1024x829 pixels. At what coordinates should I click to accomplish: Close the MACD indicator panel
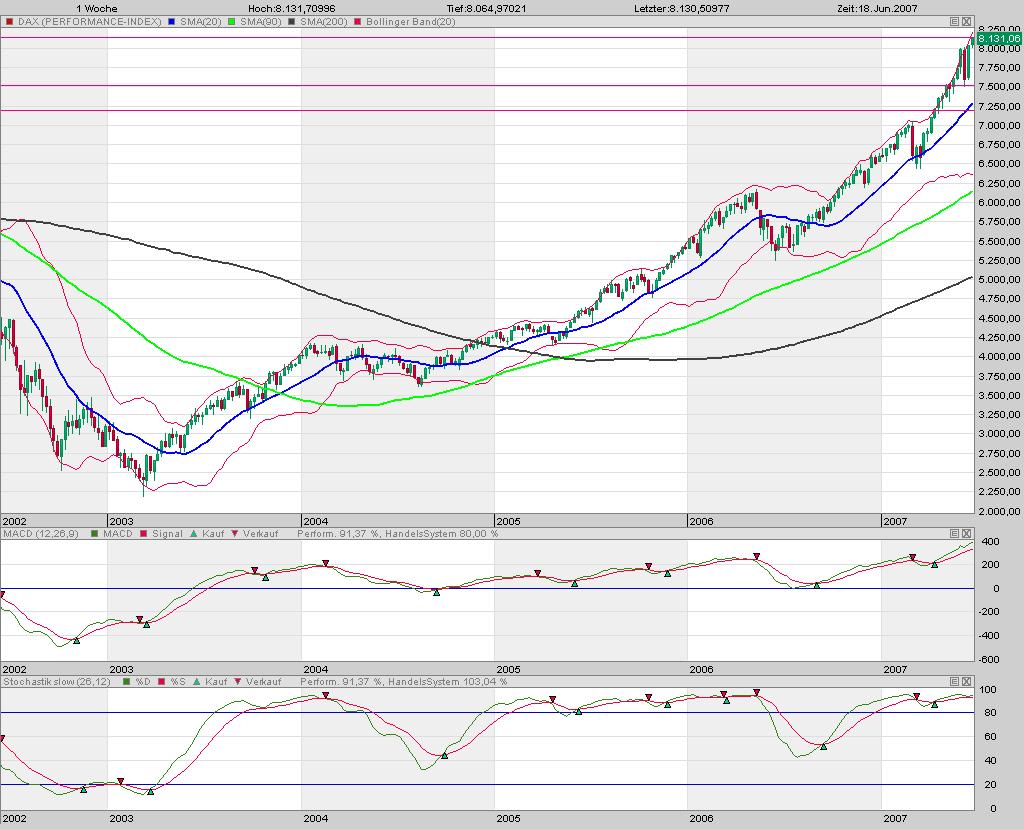coord(966,533)
